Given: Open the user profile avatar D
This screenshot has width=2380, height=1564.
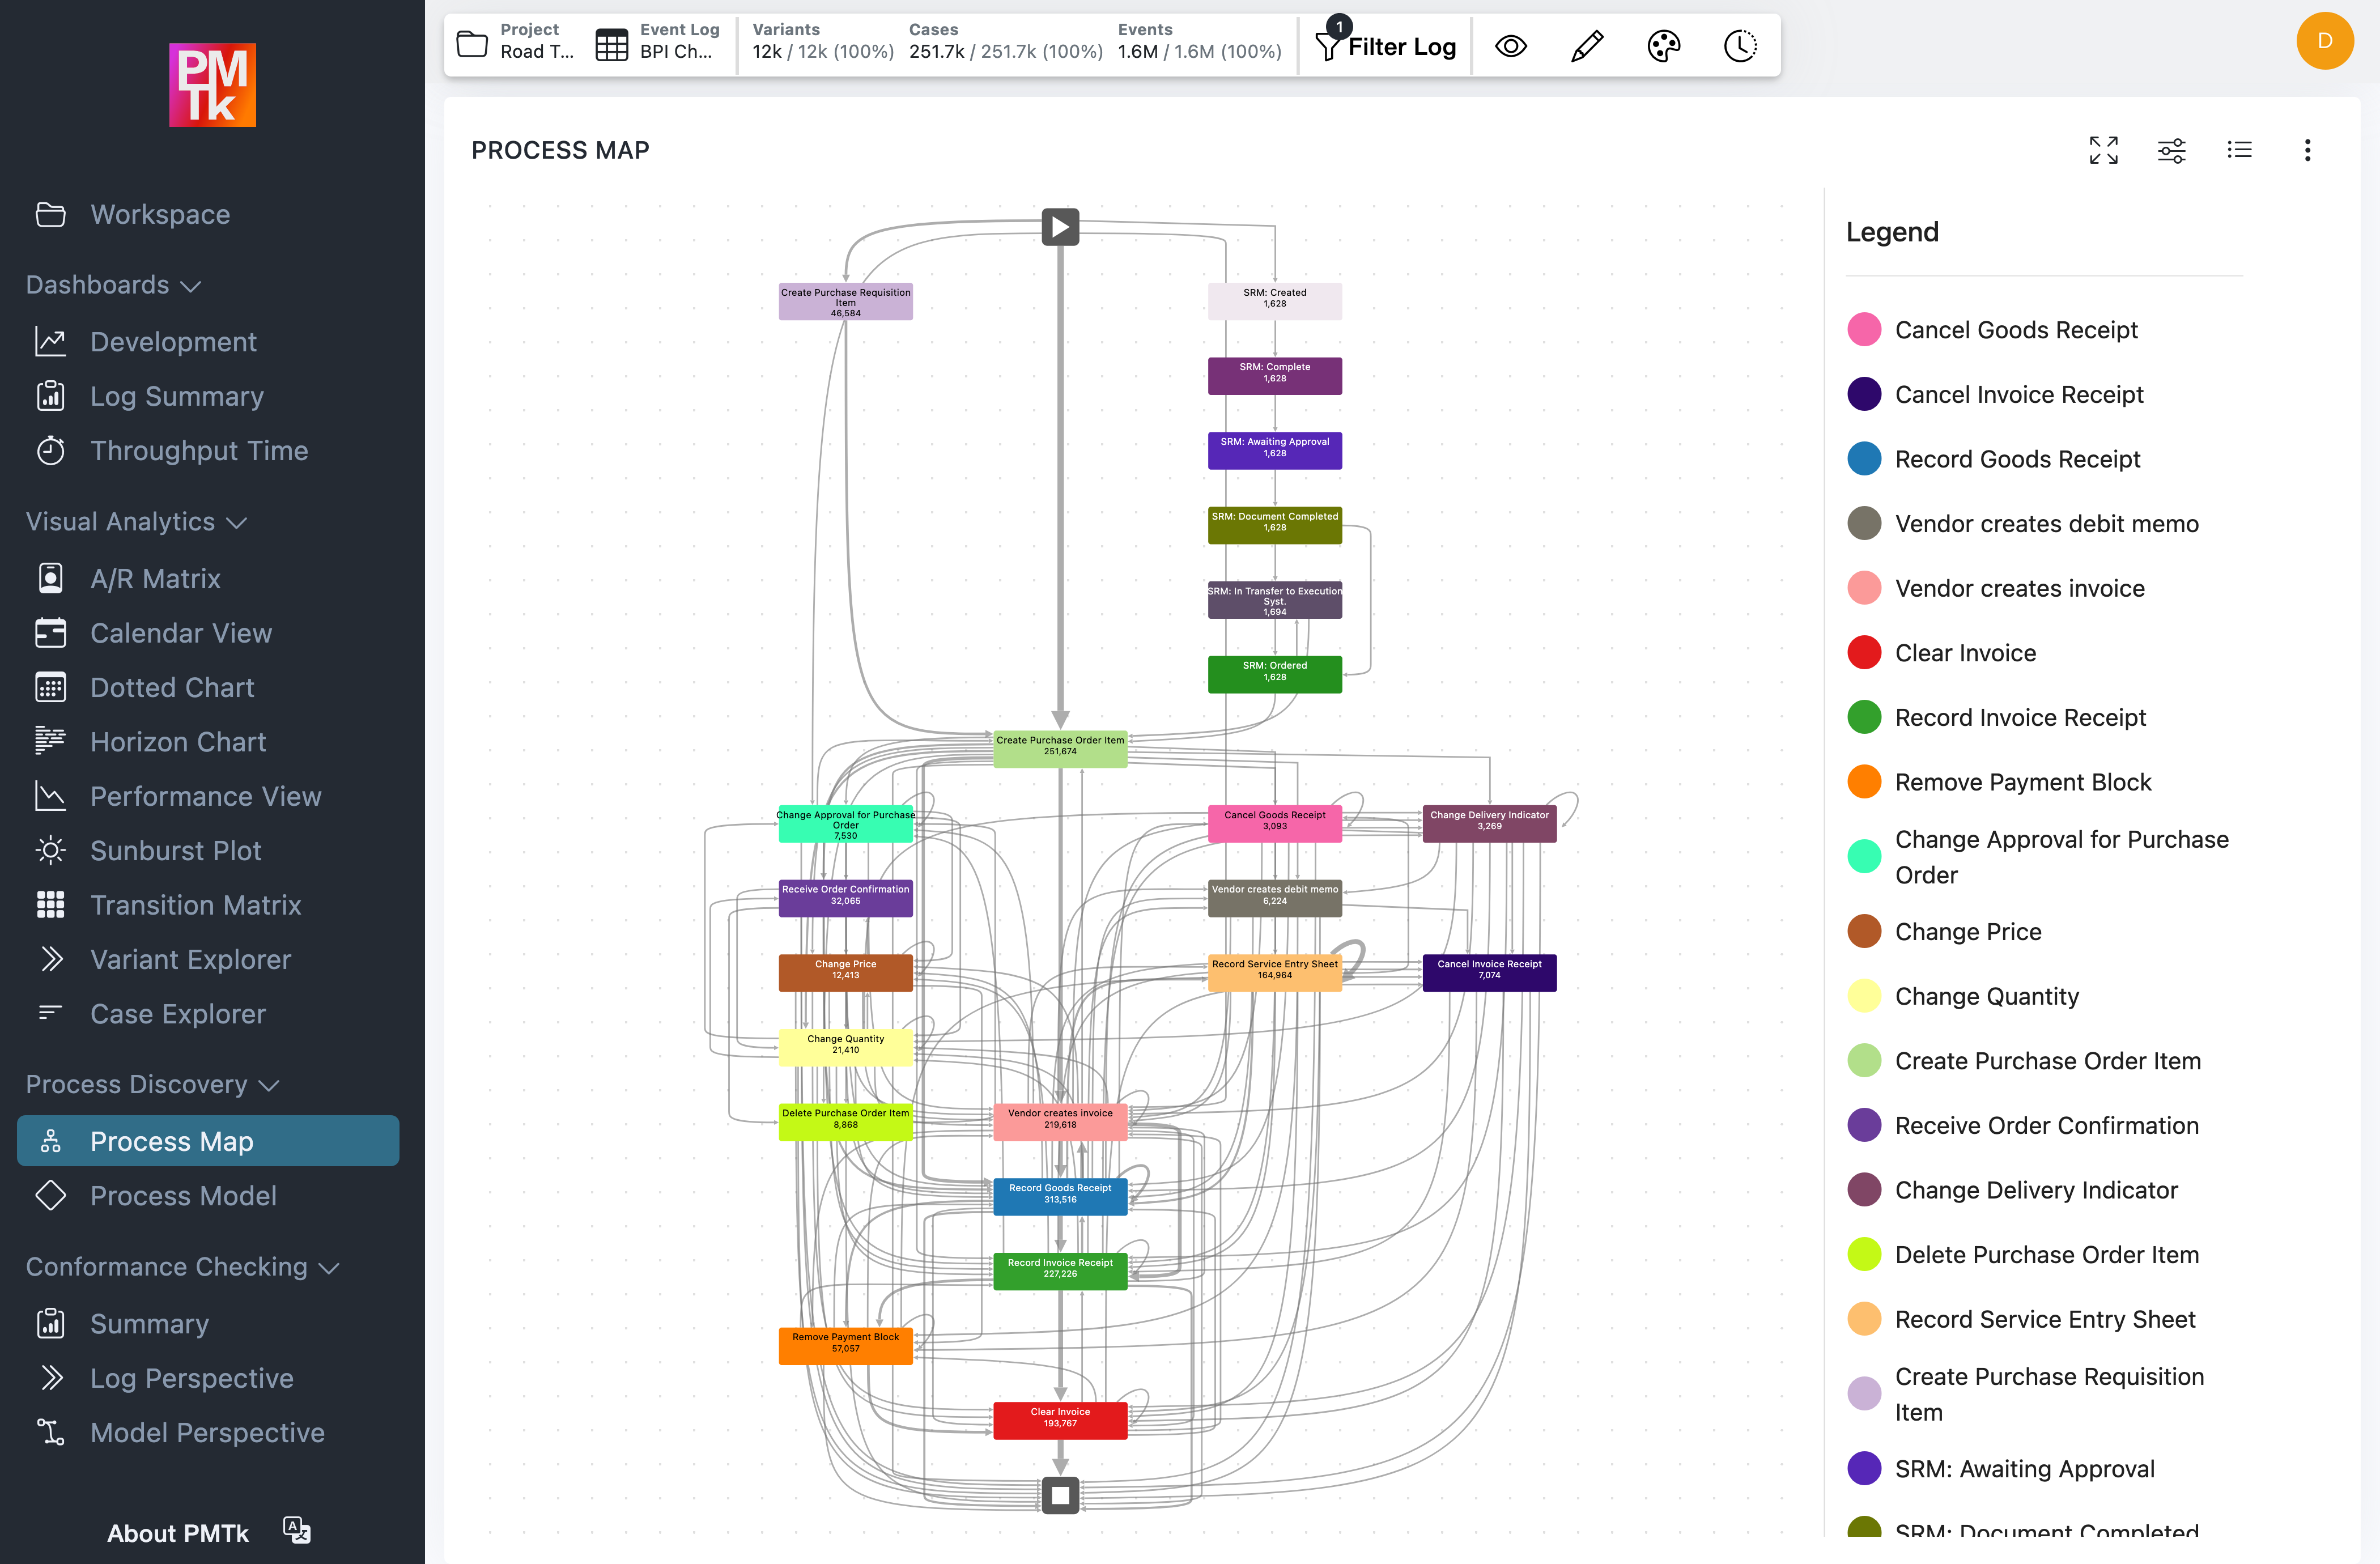Looking at the screenshot, I should tap(2324, 41).
